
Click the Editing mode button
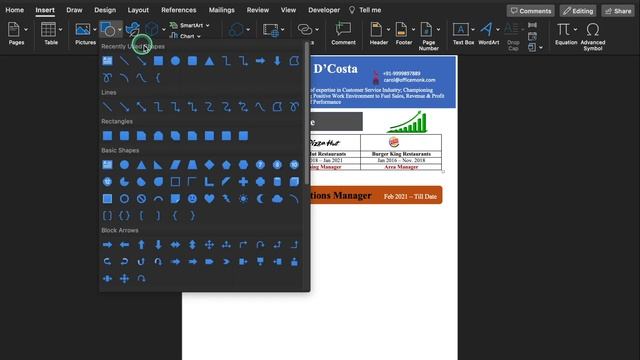pyautogui.click(x=578, y=11)
